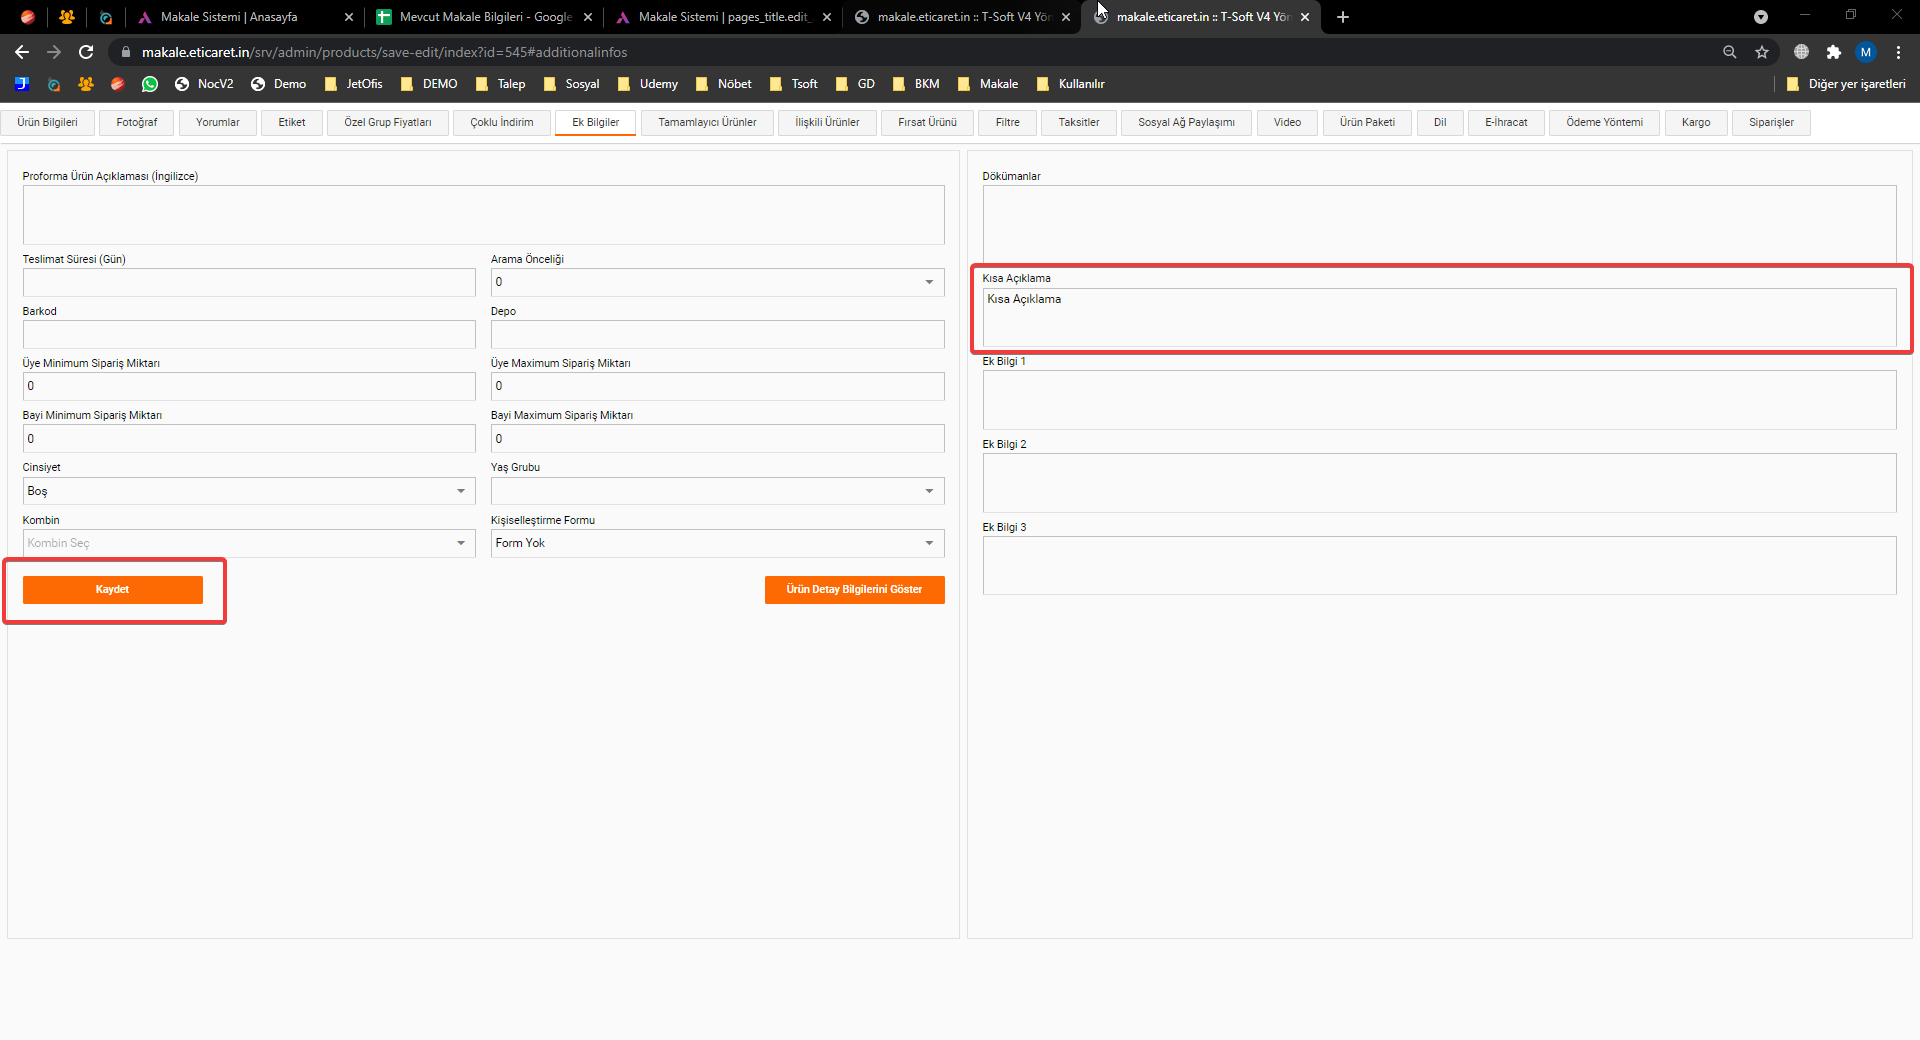Open the Kombin Seç dropdown

click(249, 543)
